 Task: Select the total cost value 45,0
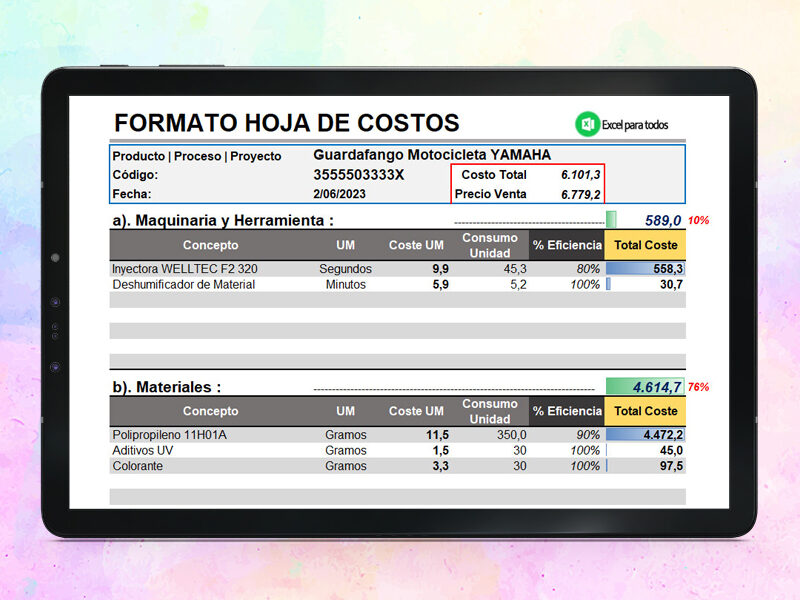671,451
